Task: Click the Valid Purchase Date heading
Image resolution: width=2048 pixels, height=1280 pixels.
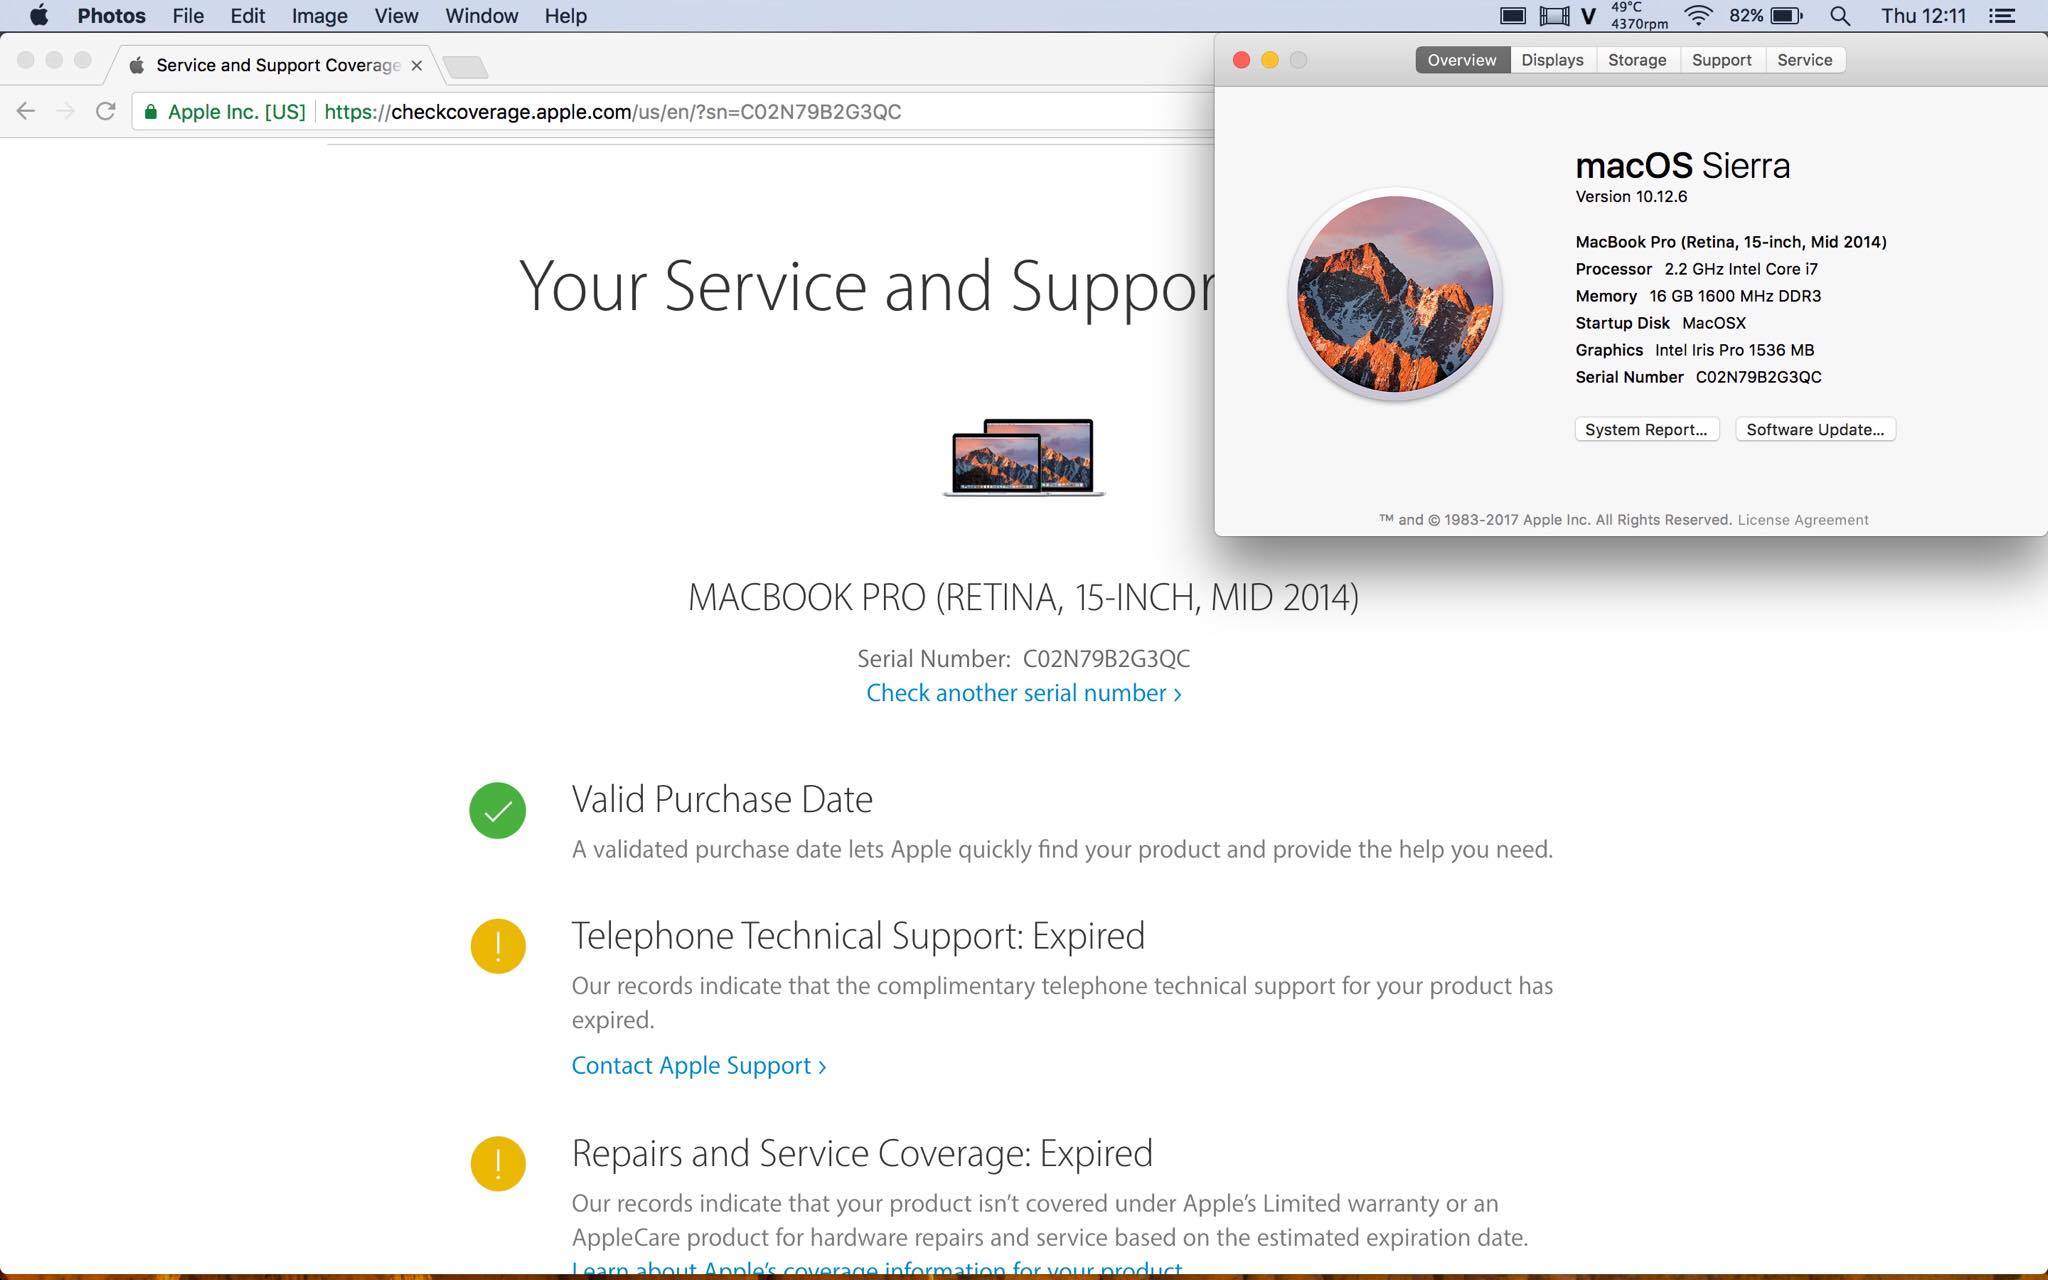Action: tap(722, 799)
